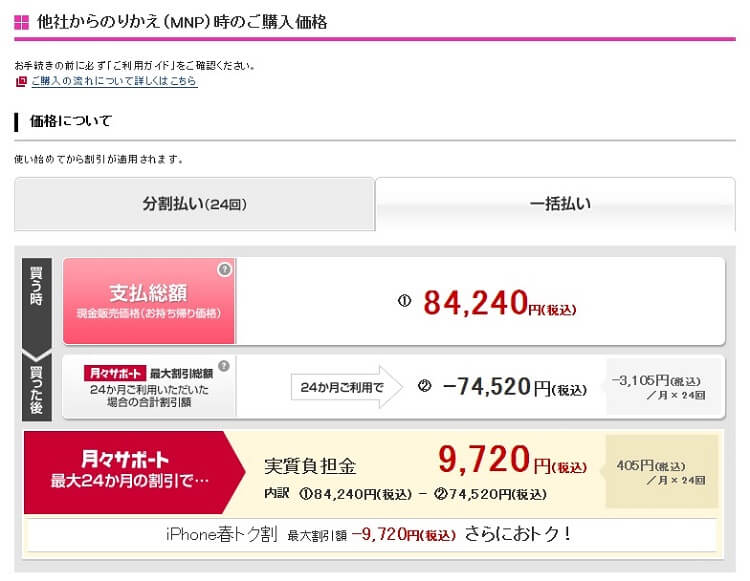The image size is (750, 581).
Task: Click the 405円 monthly cost box
Action: pos(660,472)
